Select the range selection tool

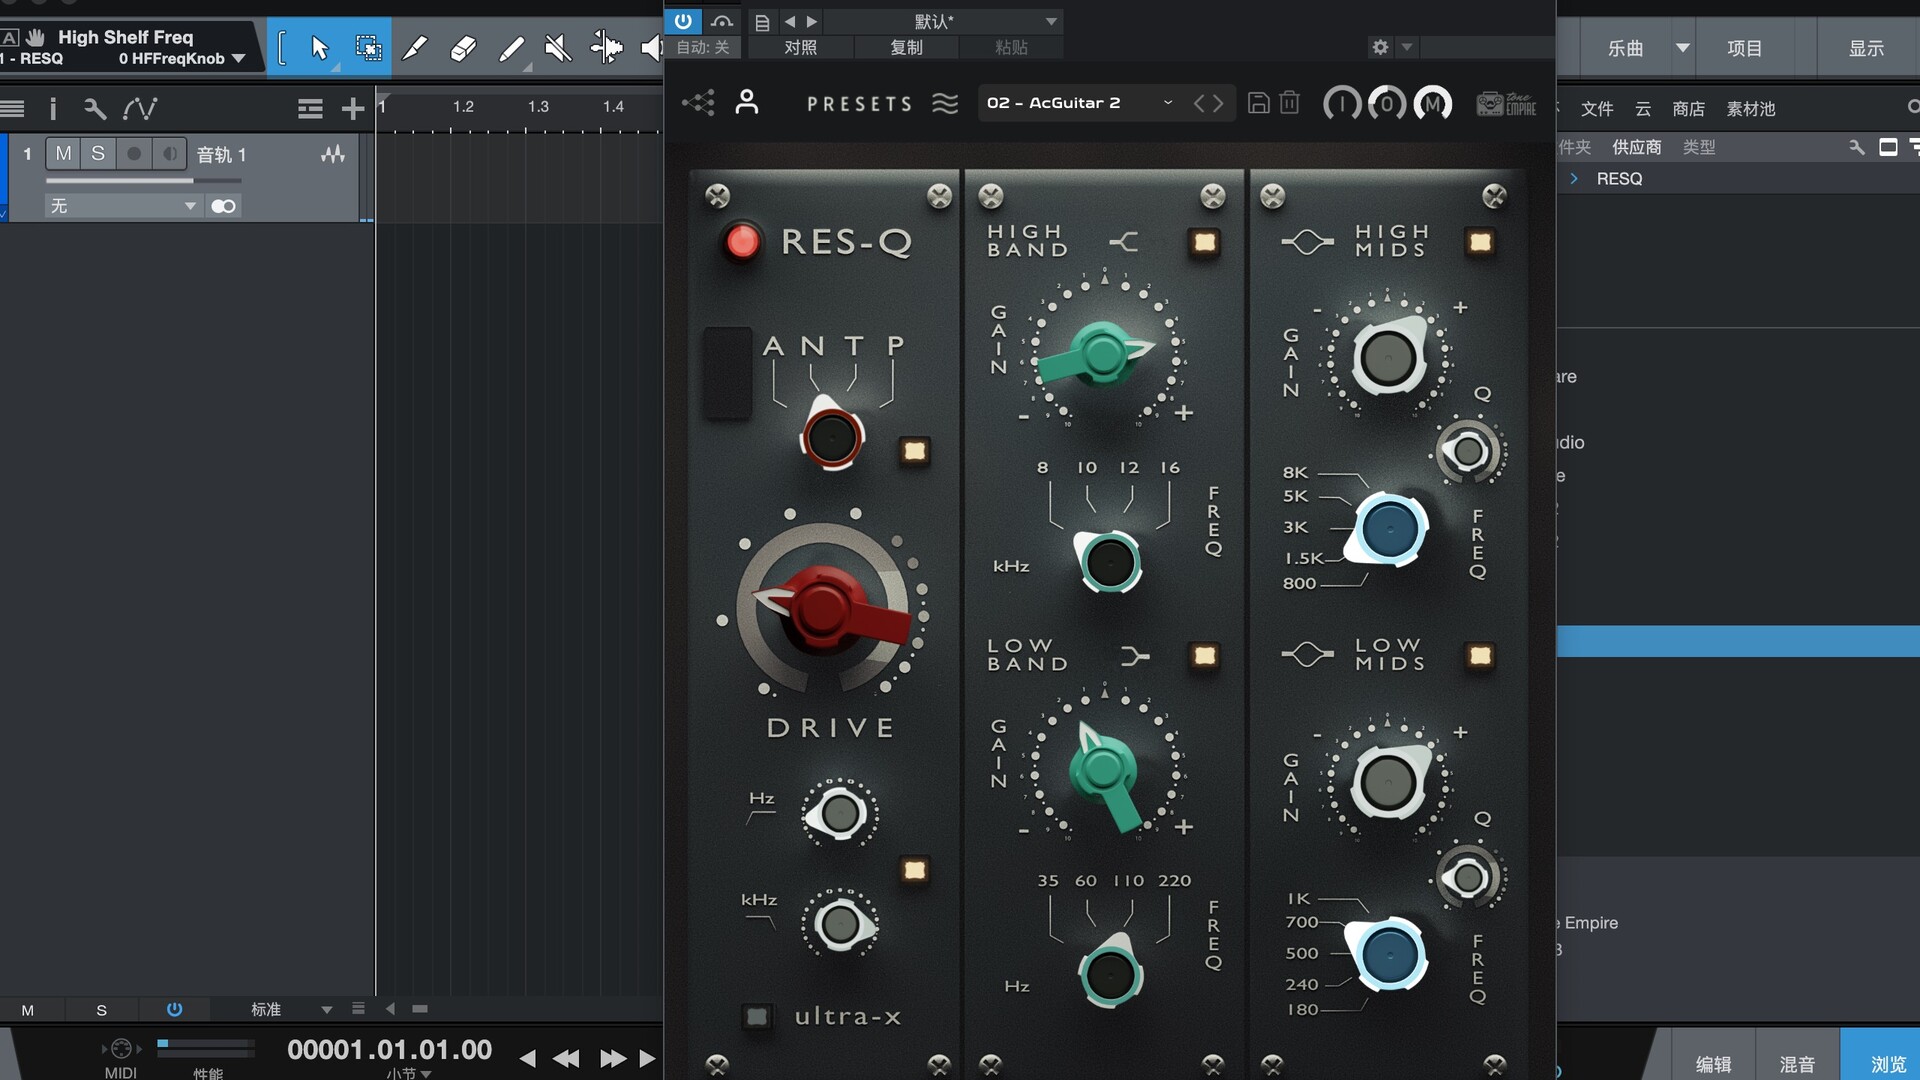click(x=367, y=48)
